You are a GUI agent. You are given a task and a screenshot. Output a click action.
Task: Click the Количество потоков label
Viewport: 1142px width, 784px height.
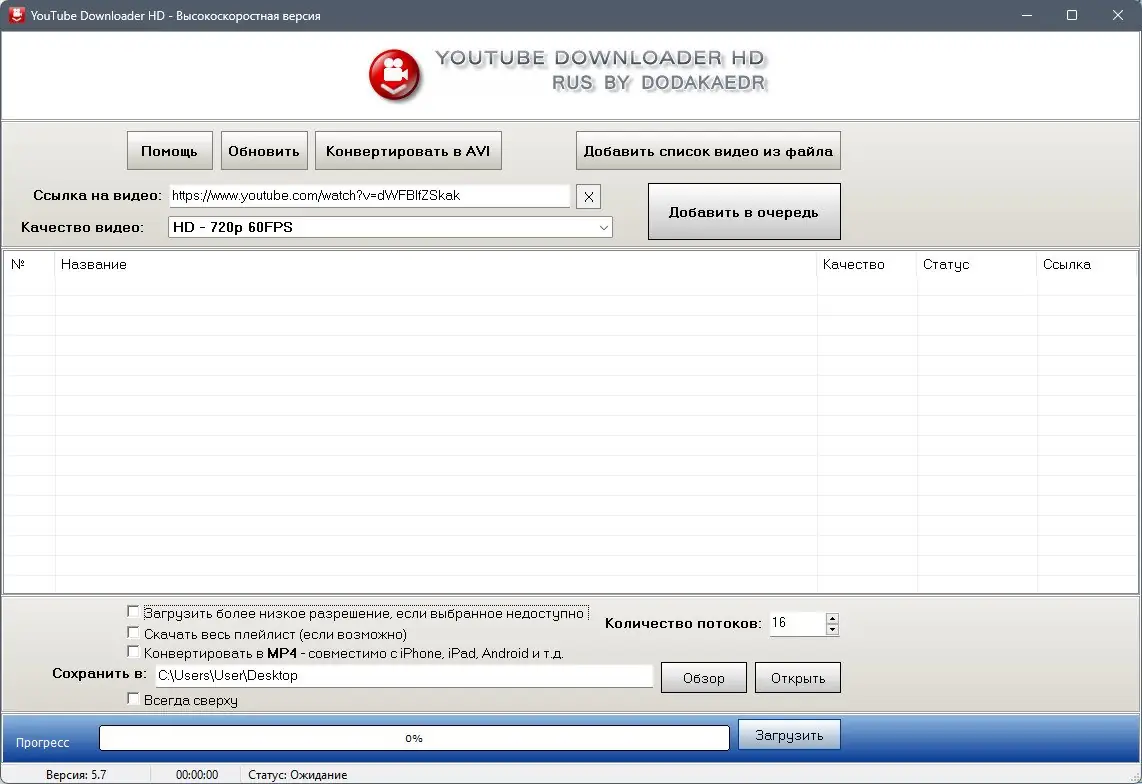[x=683, y=624]
